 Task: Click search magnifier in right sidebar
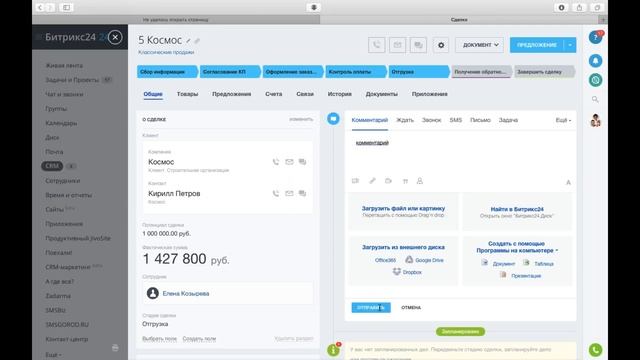(595, 99)
